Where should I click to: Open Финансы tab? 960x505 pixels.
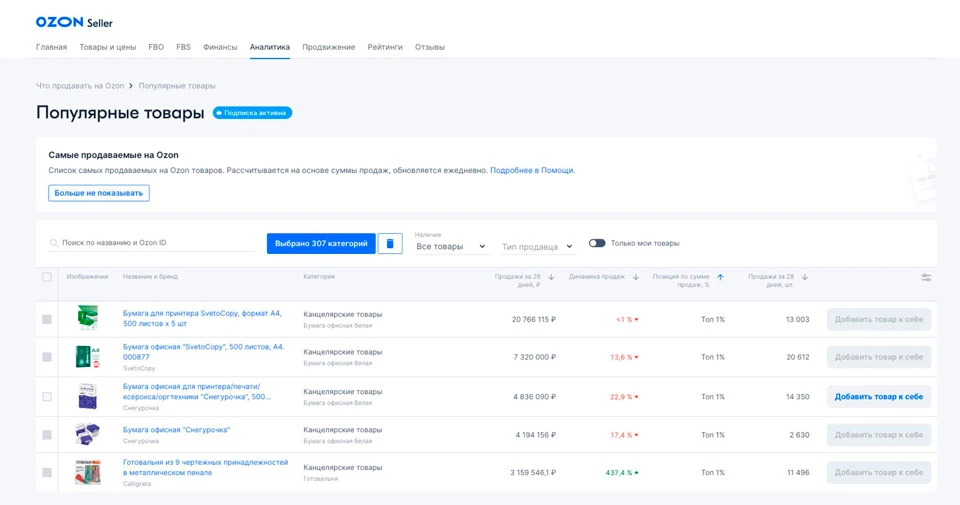point(220,47)
